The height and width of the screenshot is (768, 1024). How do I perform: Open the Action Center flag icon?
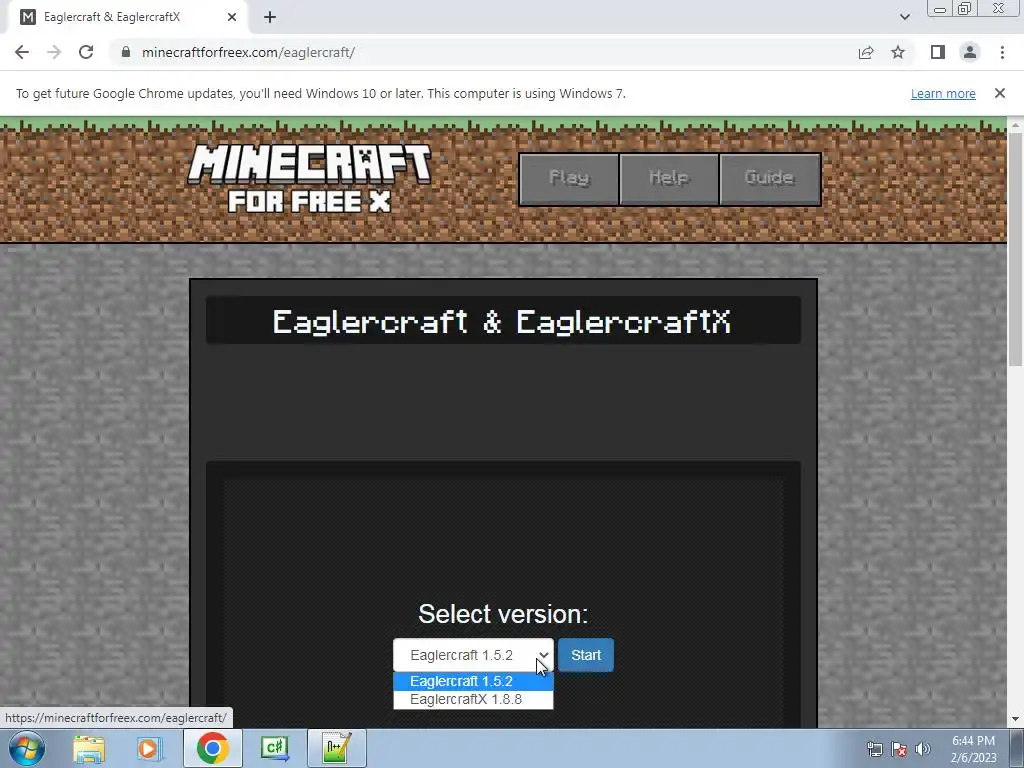[x=899, y=749]
